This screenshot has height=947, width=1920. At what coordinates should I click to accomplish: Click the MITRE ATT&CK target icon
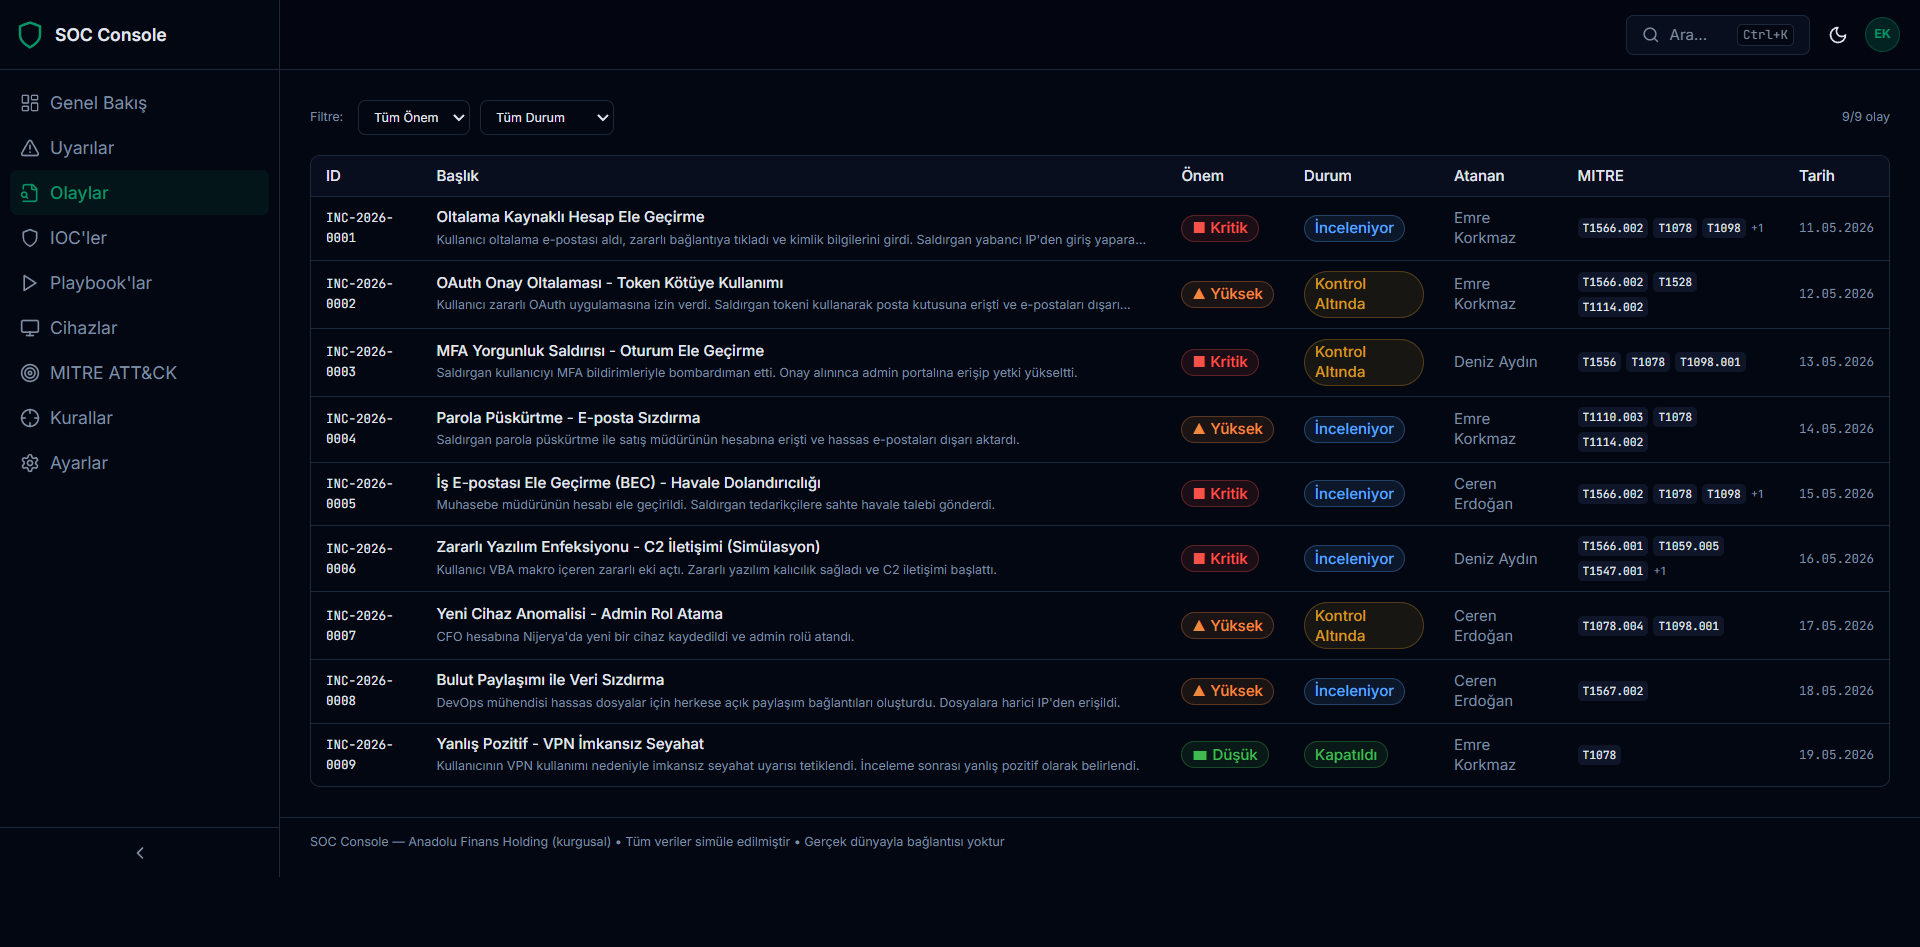[30, 373]
